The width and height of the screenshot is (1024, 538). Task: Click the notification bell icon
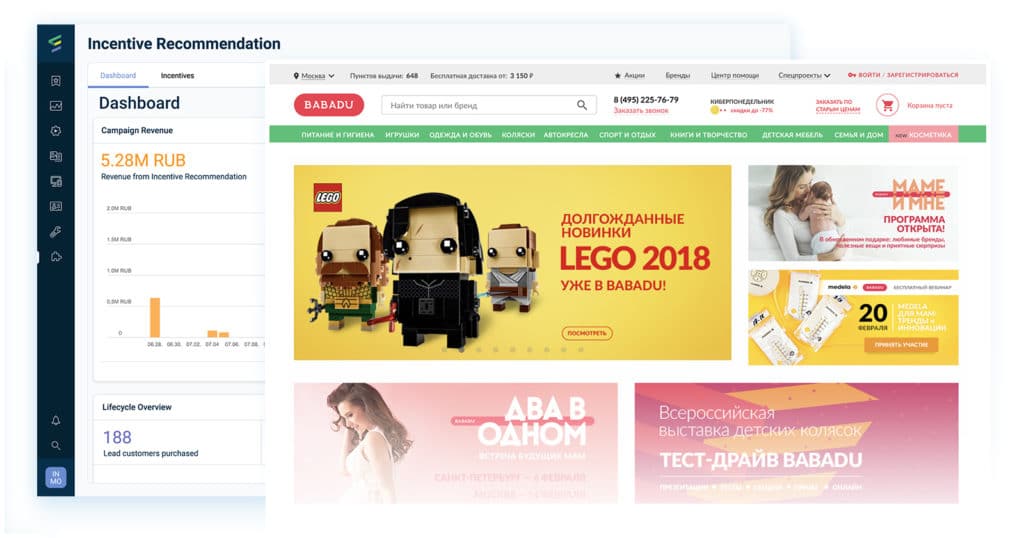click(56, 420)
